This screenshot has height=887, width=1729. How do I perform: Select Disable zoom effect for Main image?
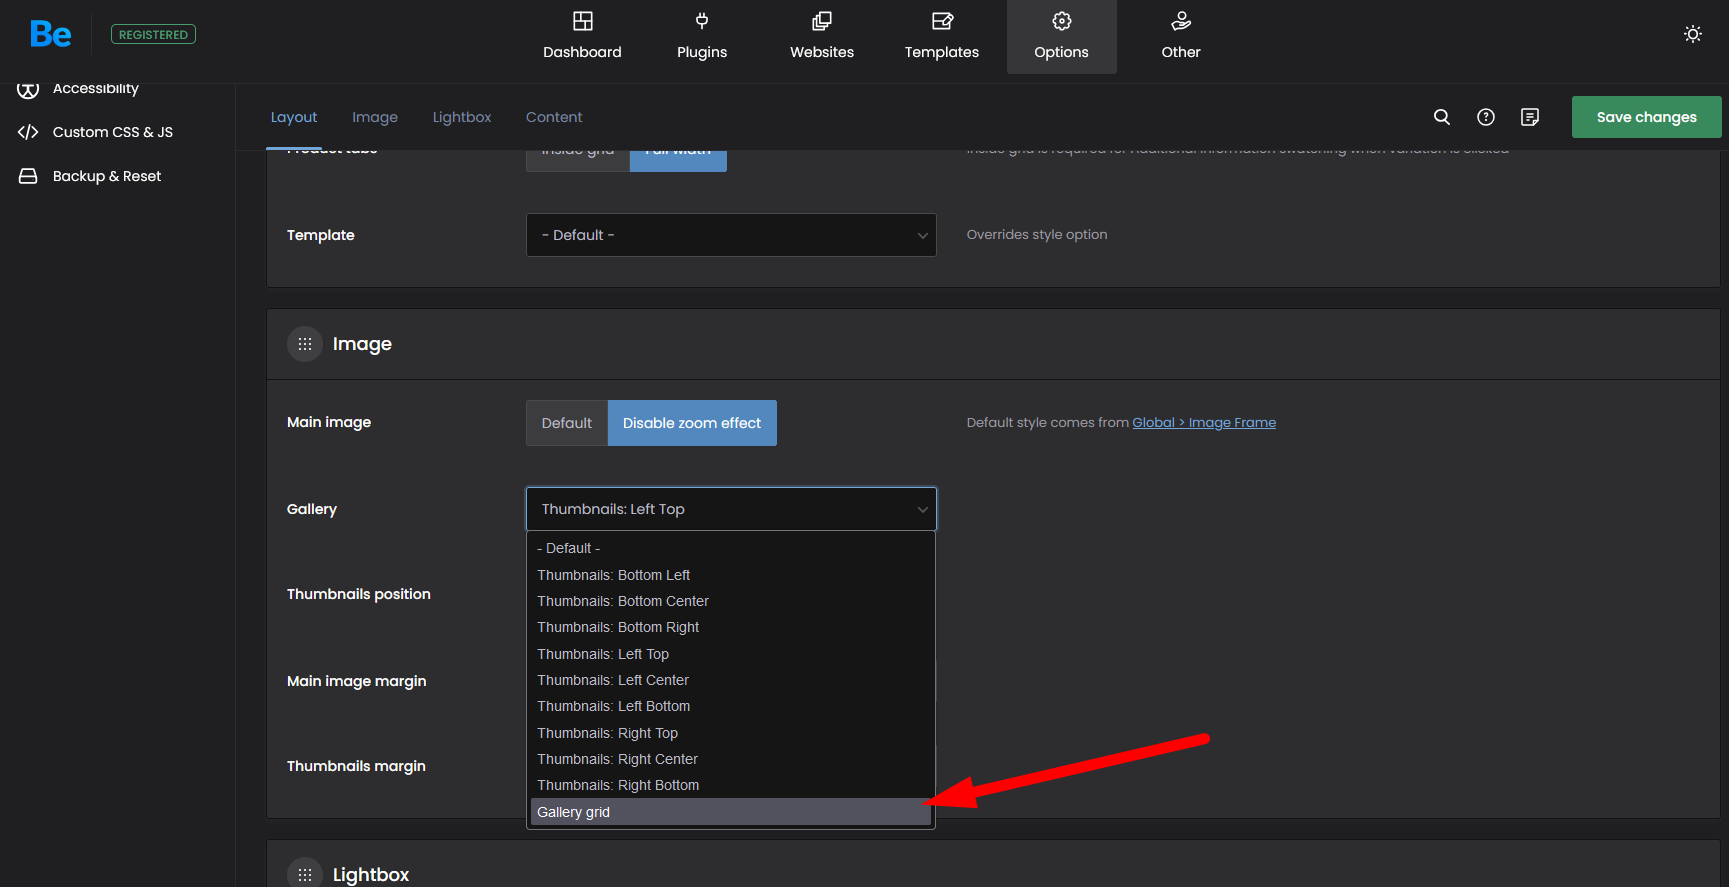tap(692, 423)
